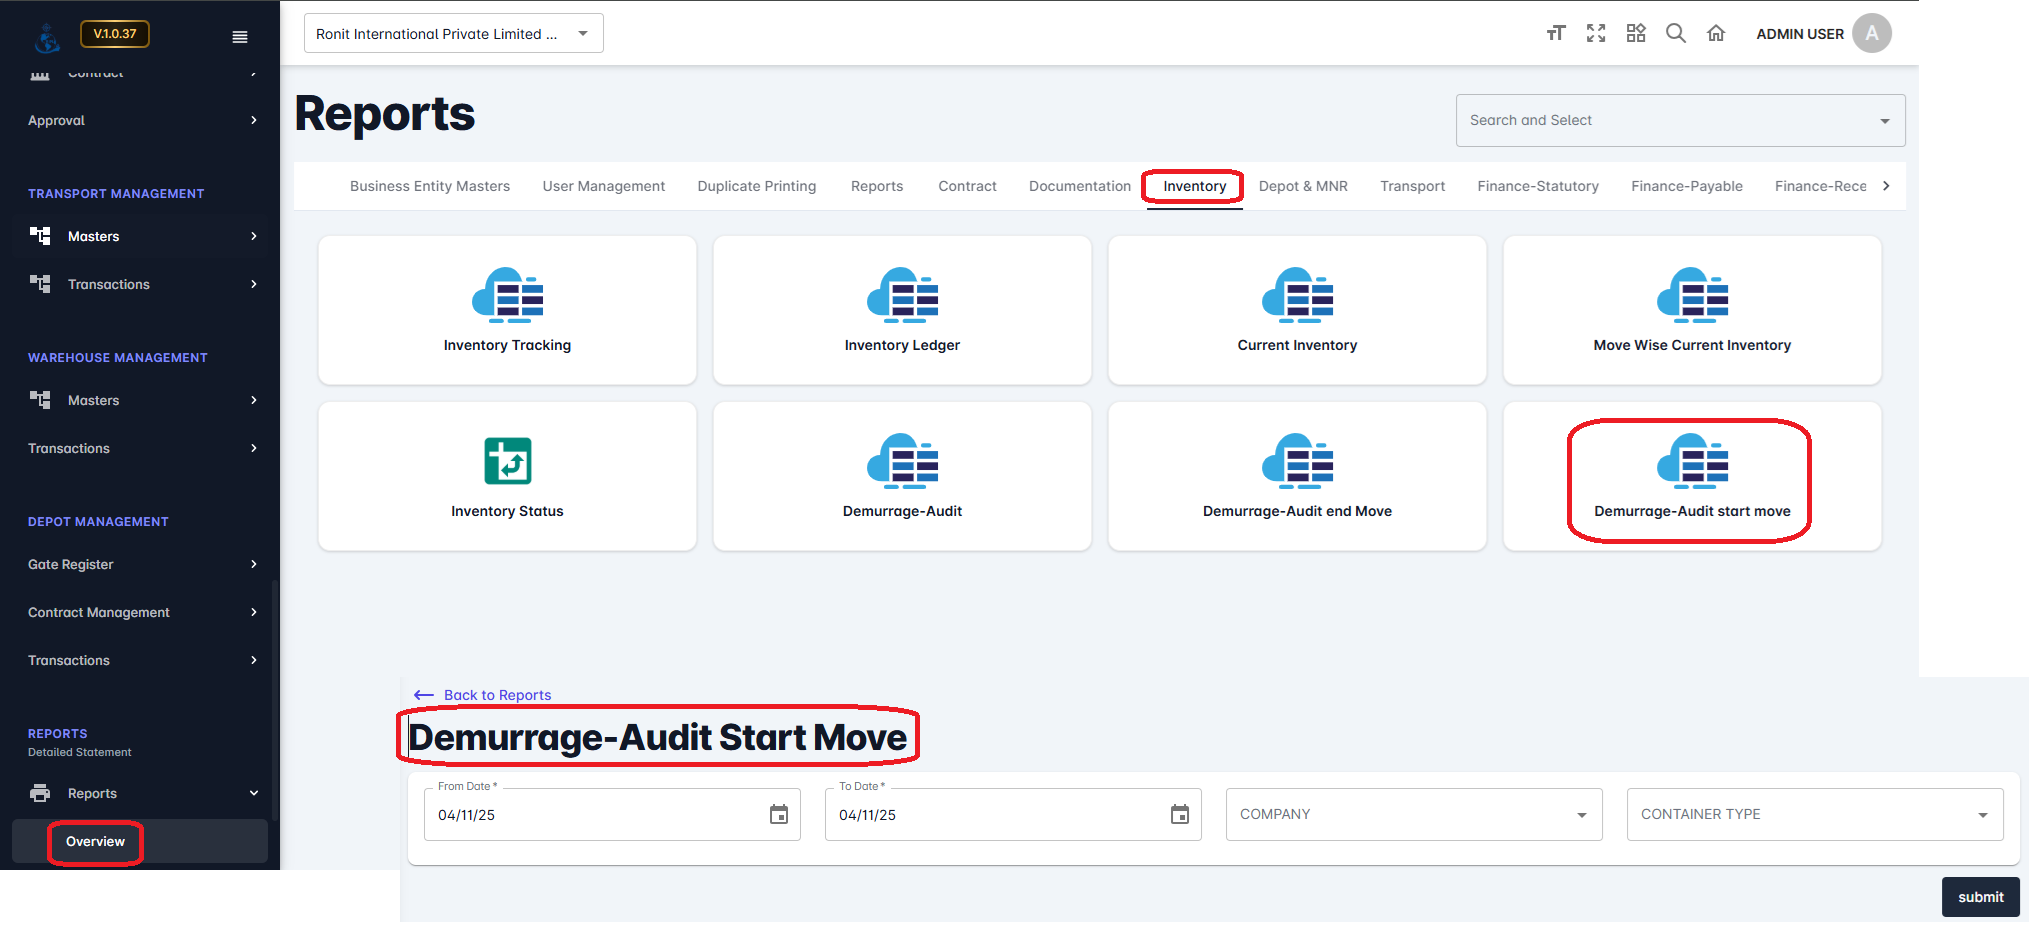Open the Inventory Status report icon
Image resolution: width=2038 pixels, height=930 pixels.
tap(507, 461)
